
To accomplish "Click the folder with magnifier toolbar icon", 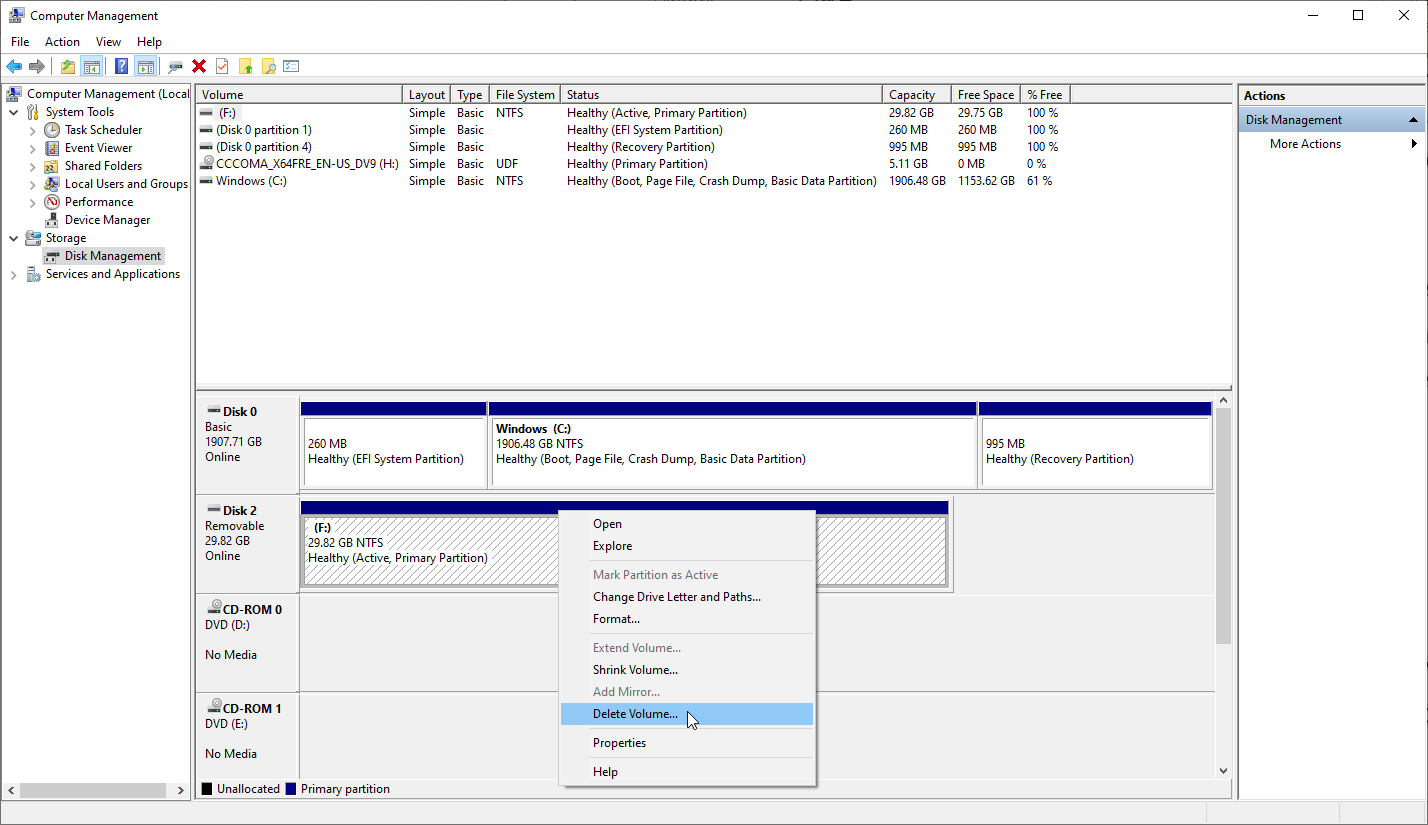I will 268,66.
